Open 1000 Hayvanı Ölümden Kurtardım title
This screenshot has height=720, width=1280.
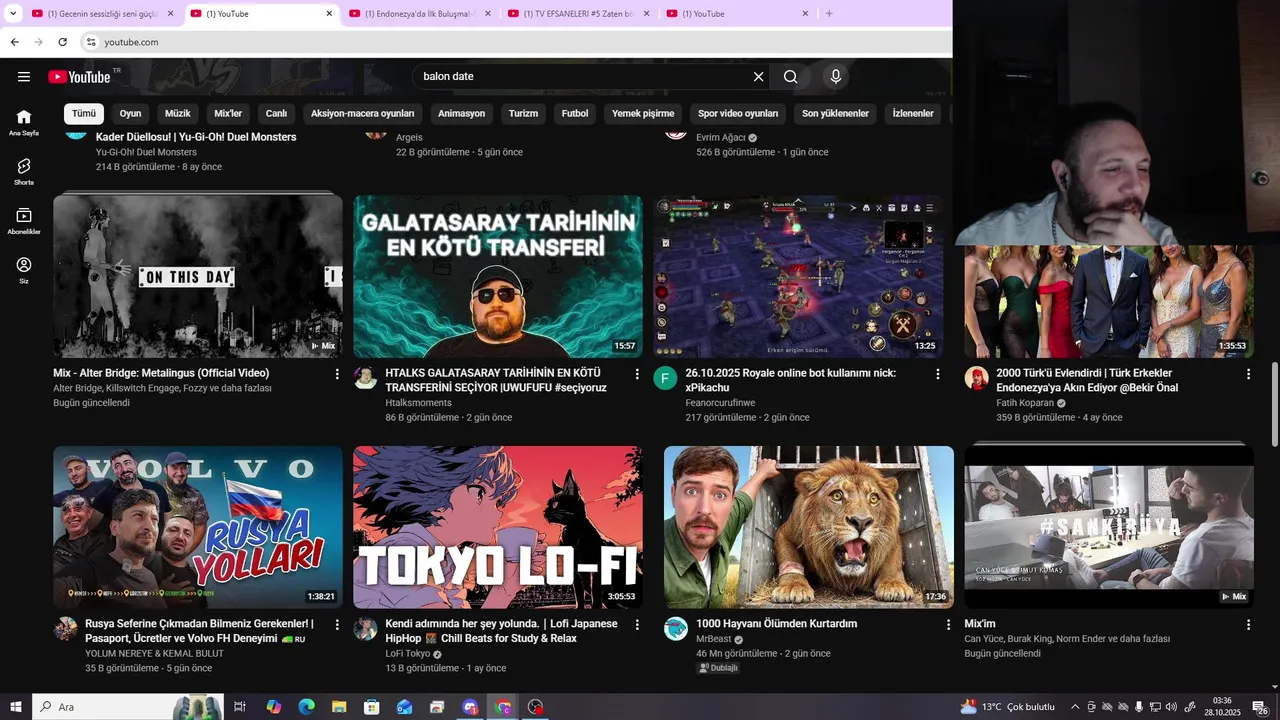tap(776, 624)
